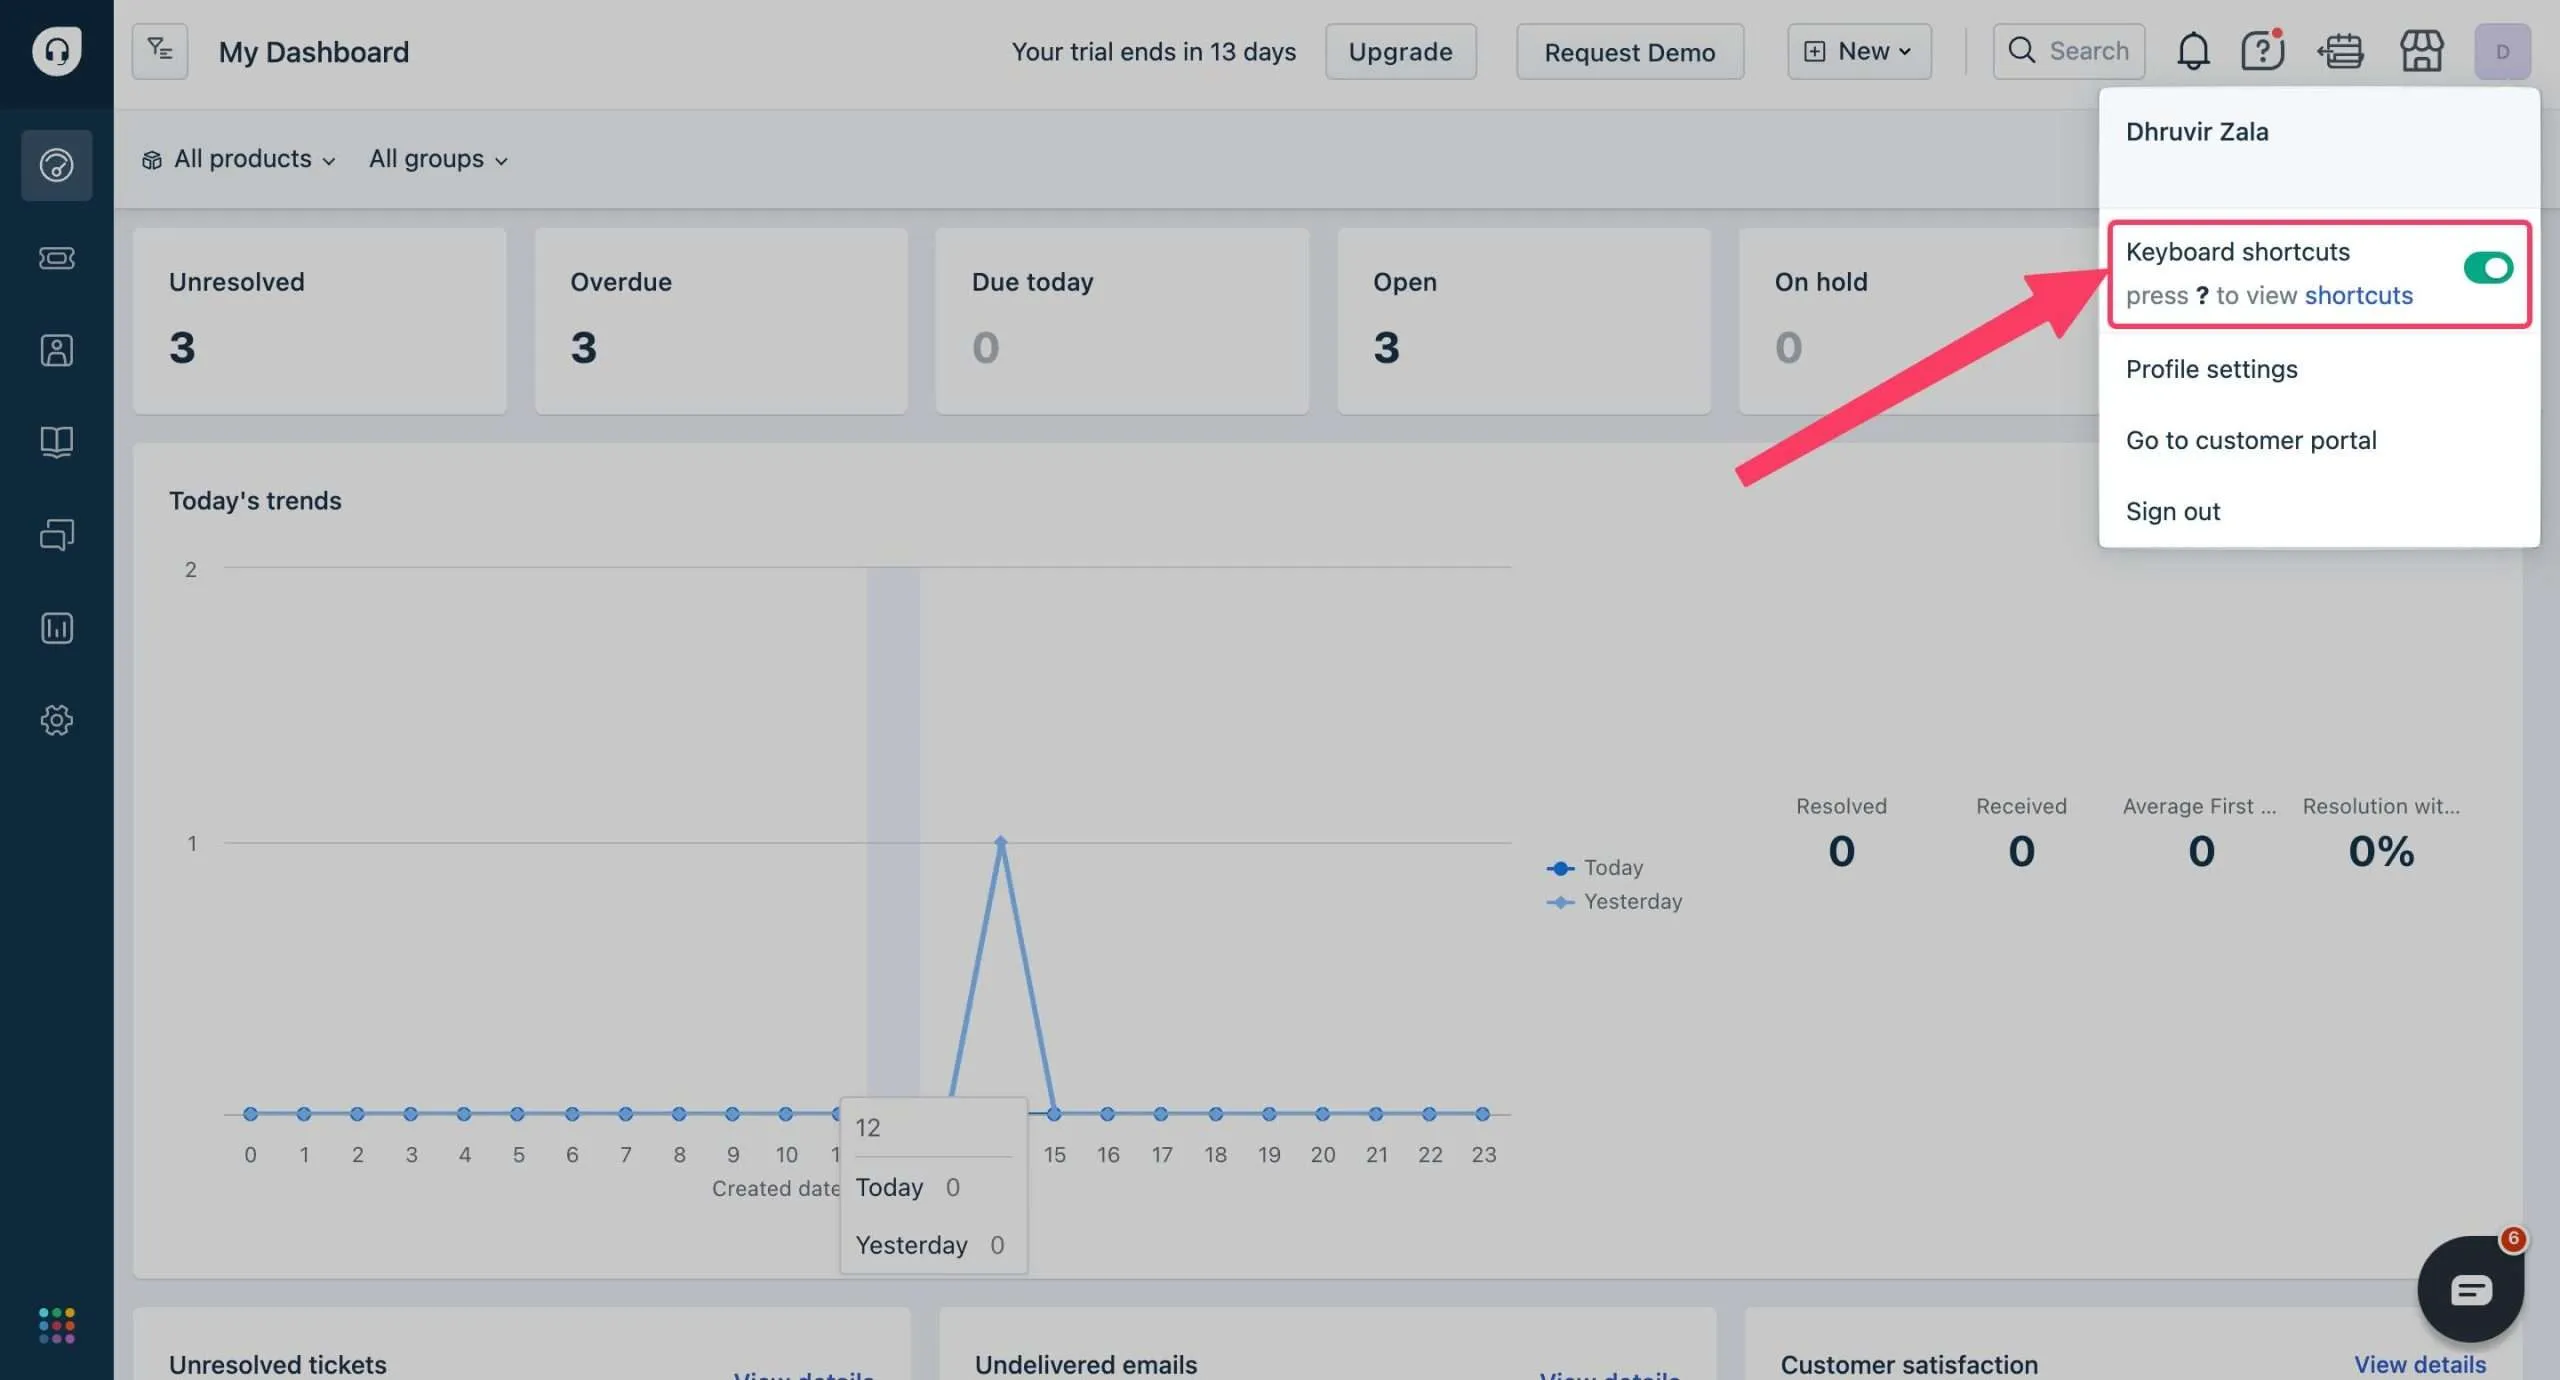Toggle the Yesterday series in chart legend
This screenshot has height=1380, width=2560.
point(1614,901)
